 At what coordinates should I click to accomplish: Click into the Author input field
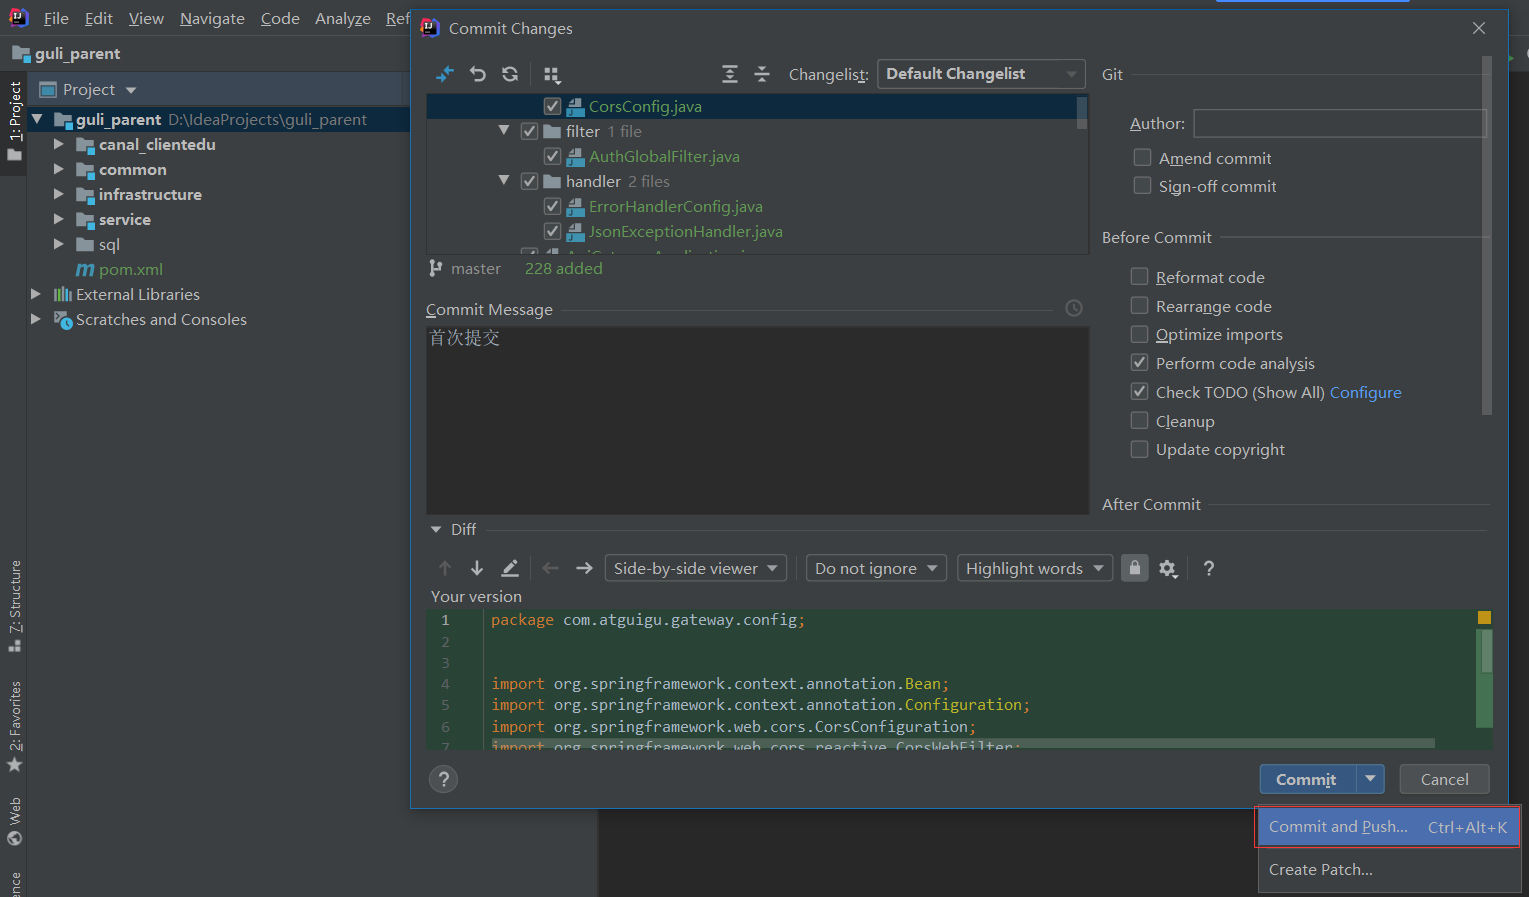[x=1339, y=124]
